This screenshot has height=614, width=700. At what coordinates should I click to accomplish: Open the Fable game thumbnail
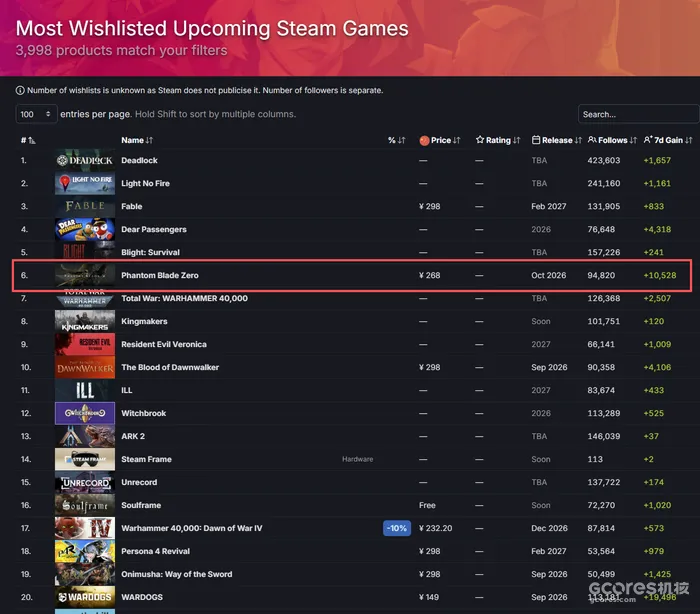85,206
